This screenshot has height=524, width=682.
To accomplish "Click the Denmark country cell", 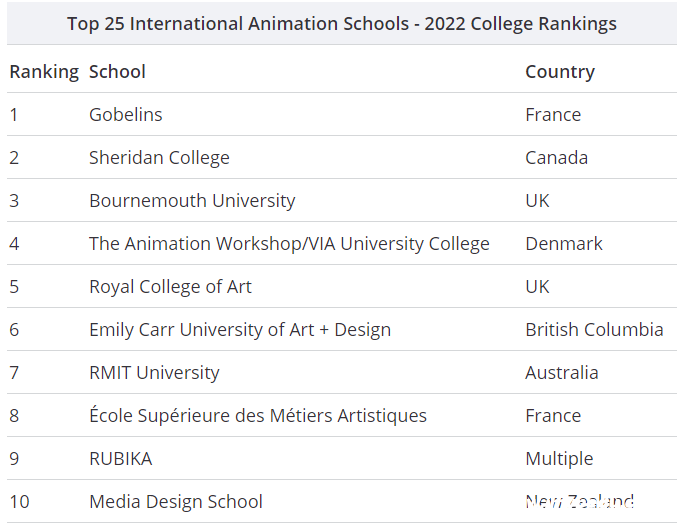I will point(564,244).
